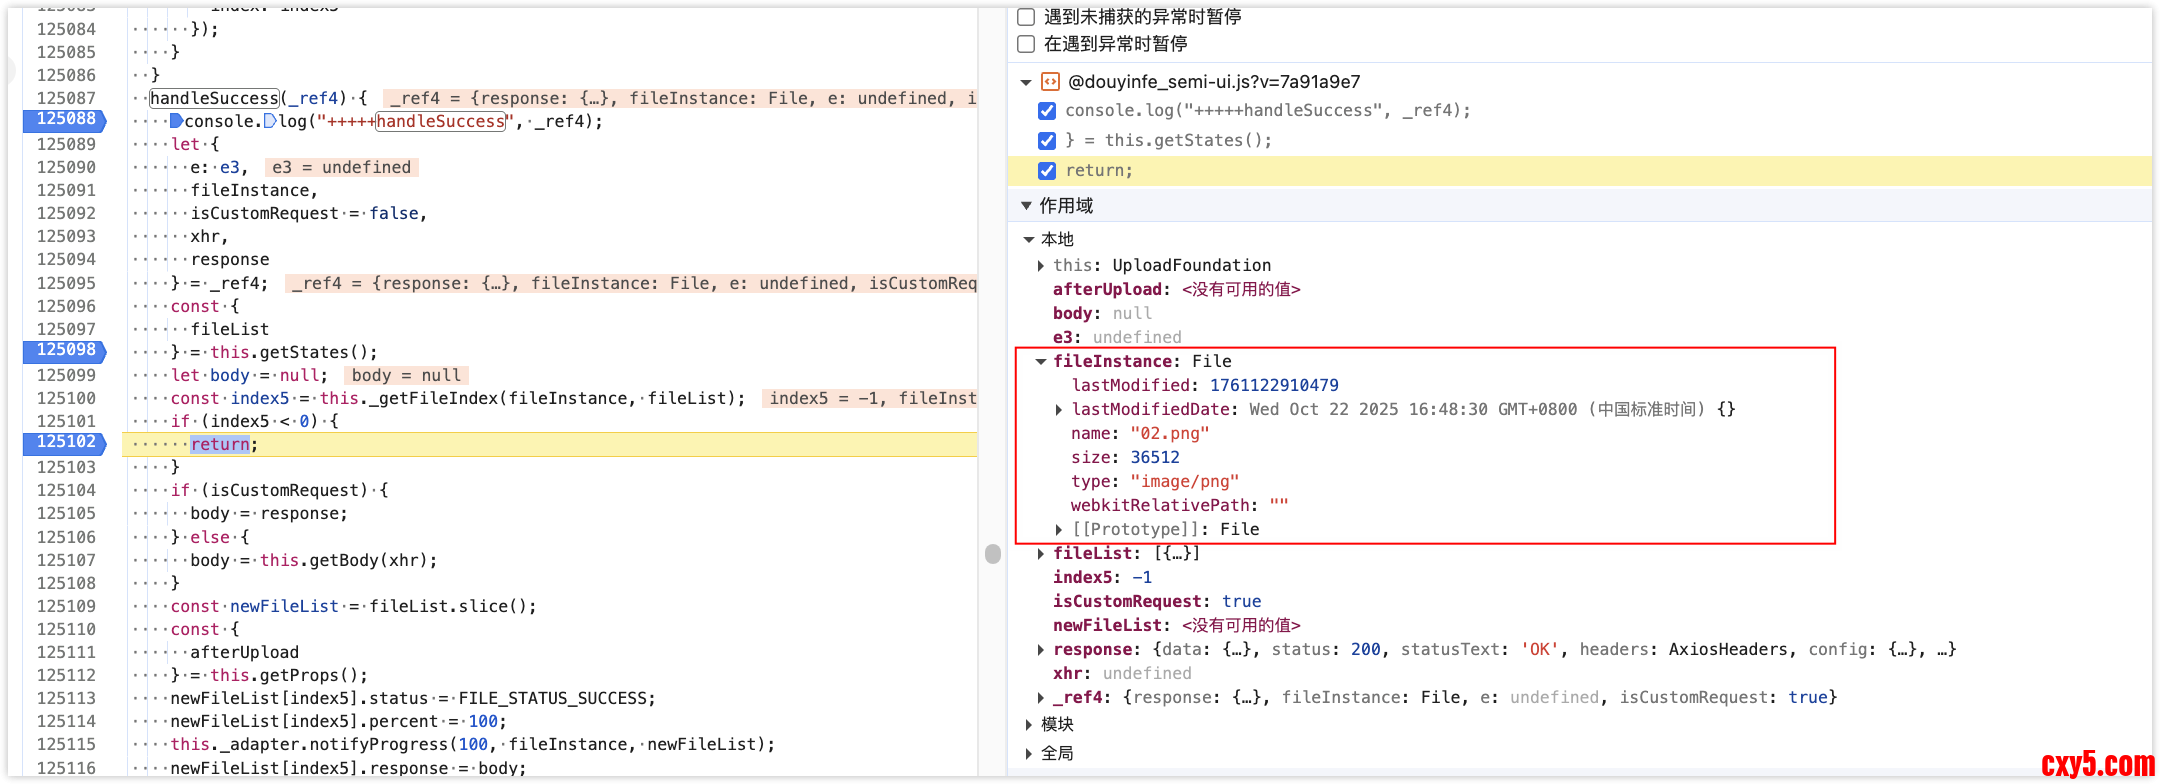Click line number 125087 in the gutter
Image resolution: width=2160 pixels, height=784 pixels.
pos(66,98)
